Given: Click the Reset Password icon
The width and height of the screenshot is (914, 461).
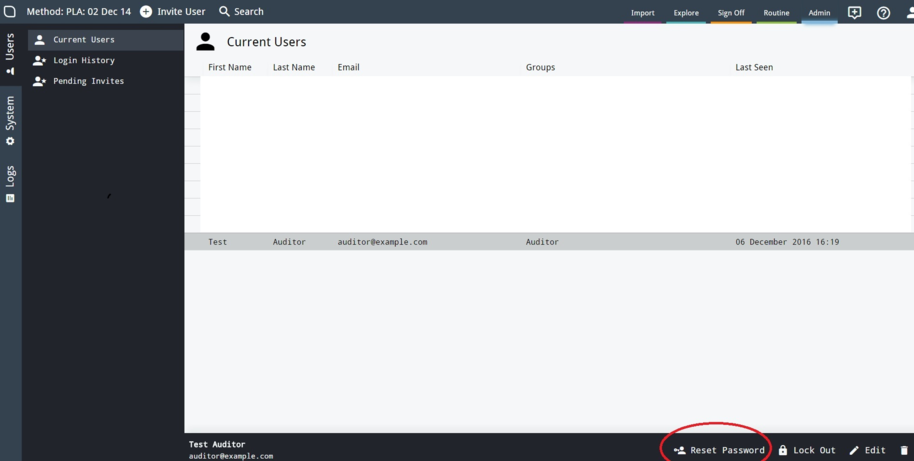Looking at the screenshot, I should [x=679, y=450].
